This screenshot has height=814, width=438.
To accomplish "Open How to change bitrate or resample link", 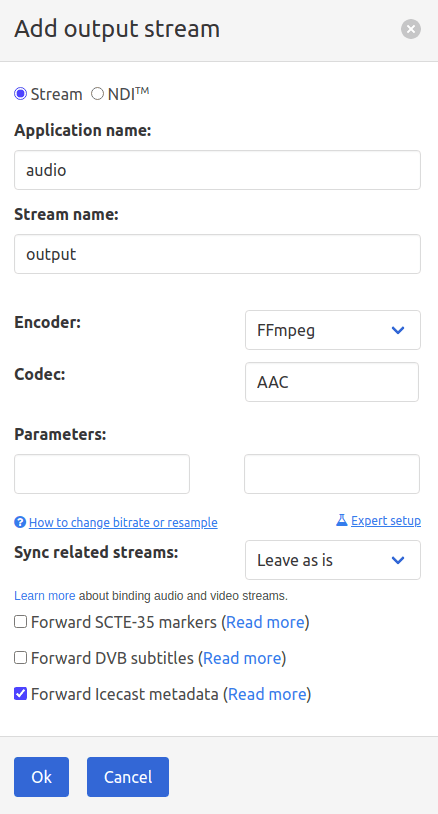I will 123,522.
